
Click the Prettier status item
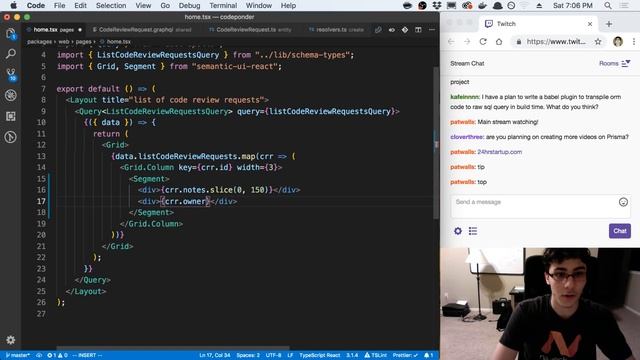click(x=405, y=356)
